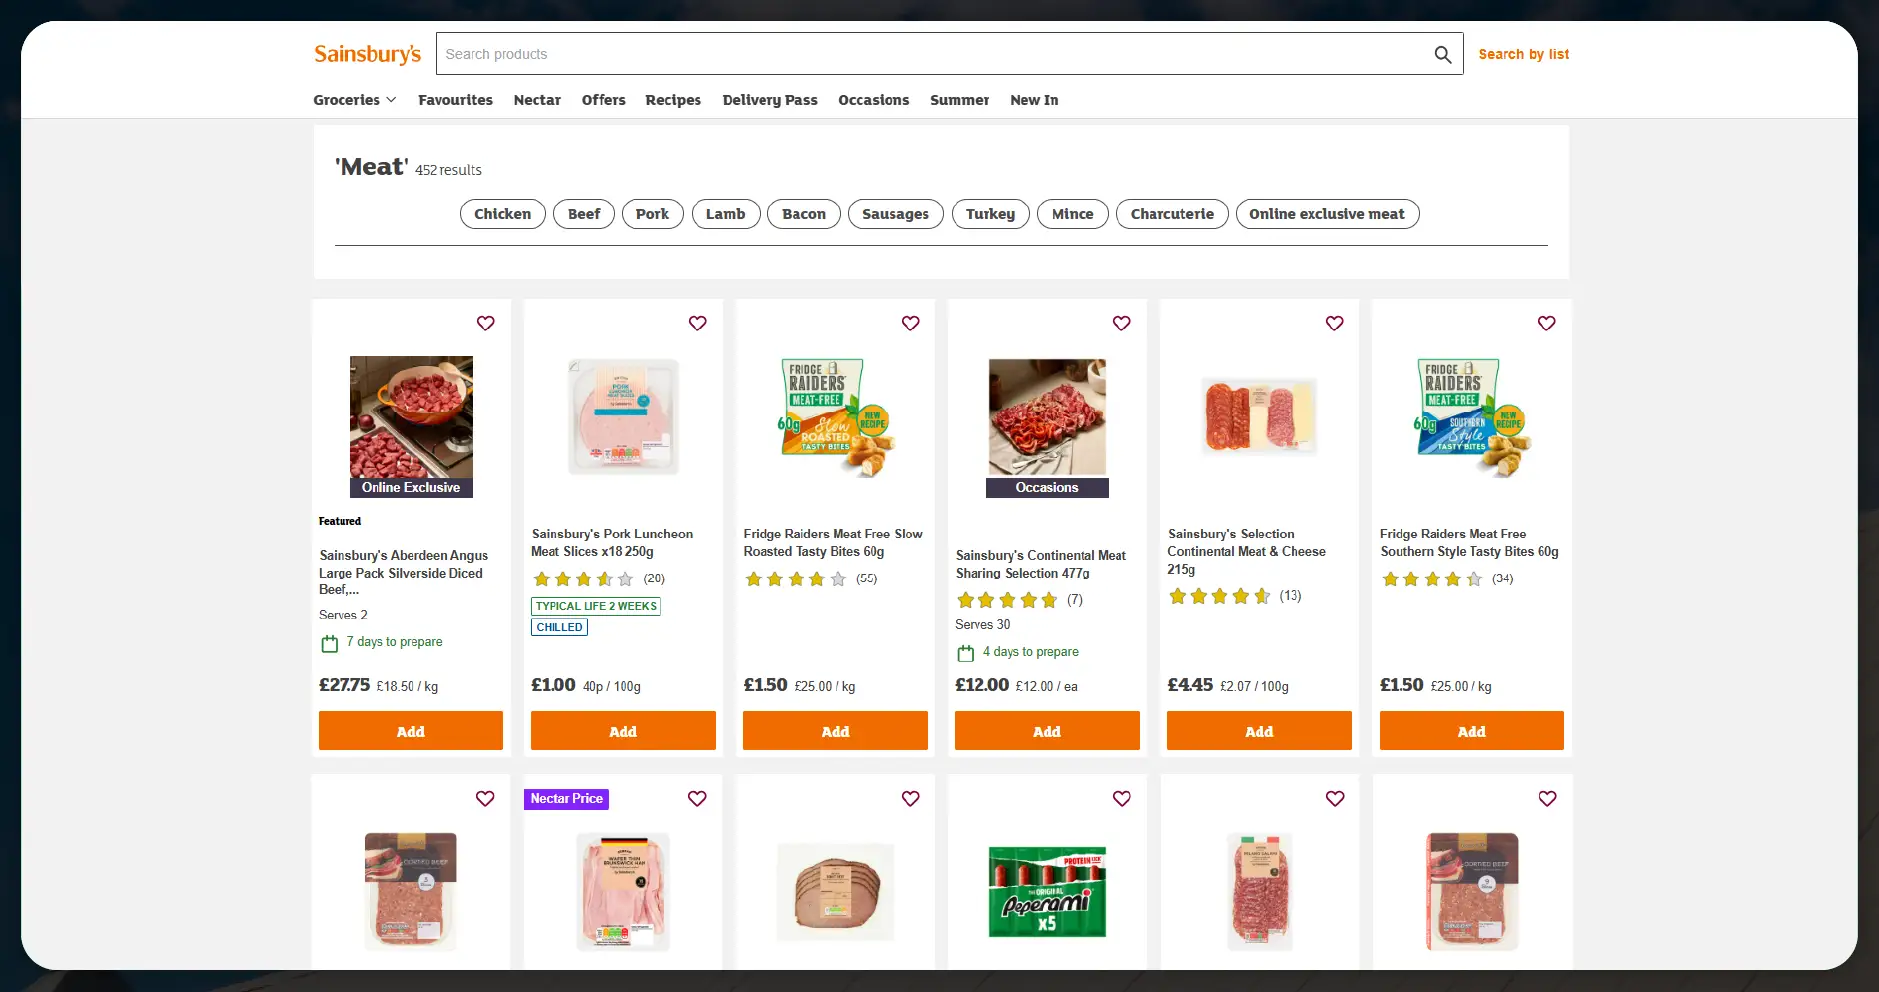Favourite Fridge Raiders Southern Style Tasty Bites
The height and width of the screenshot is (992, 1879).
coord(1546,323)
